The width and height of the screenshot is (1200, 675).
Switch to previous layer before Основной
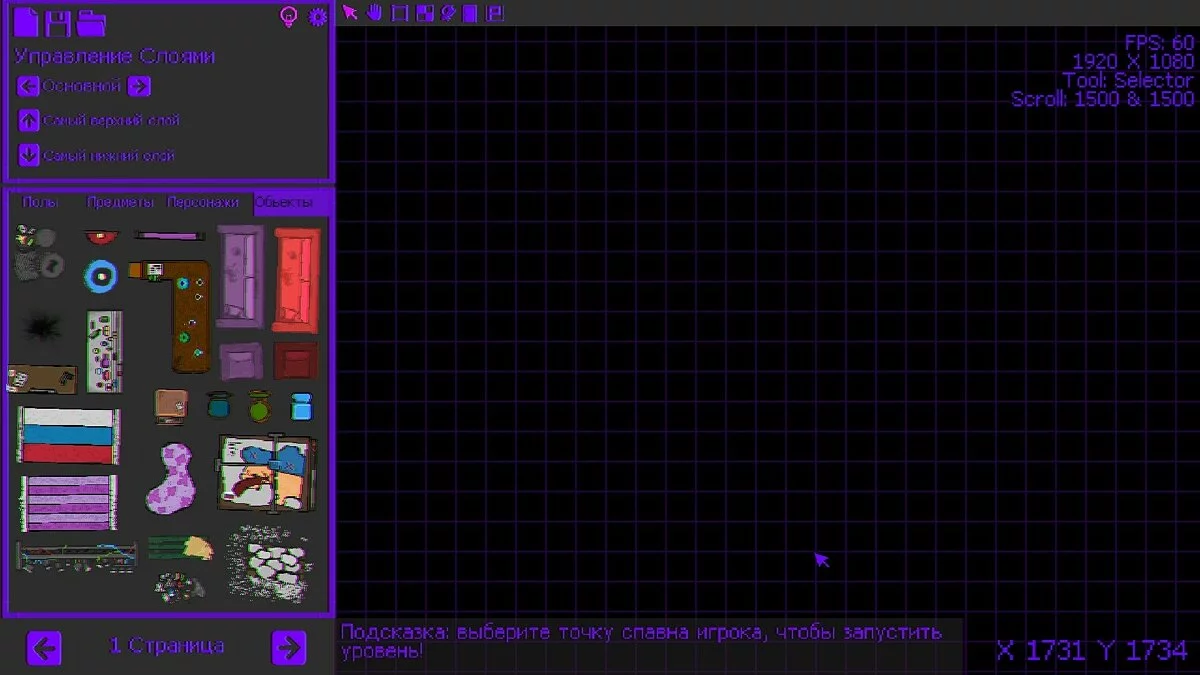point(28,86)
